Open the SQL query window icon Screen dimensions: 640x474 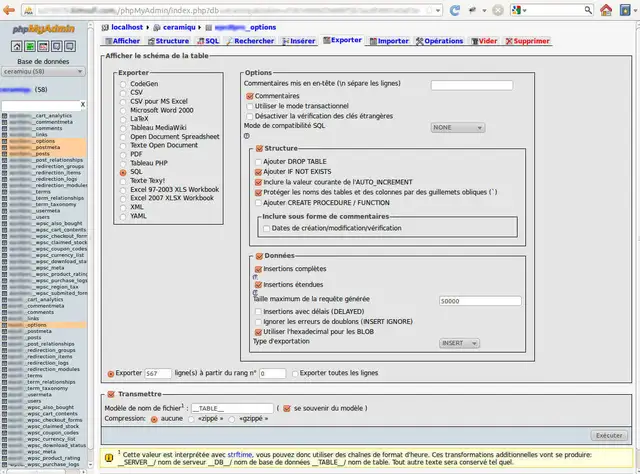[x=43, y=47]
